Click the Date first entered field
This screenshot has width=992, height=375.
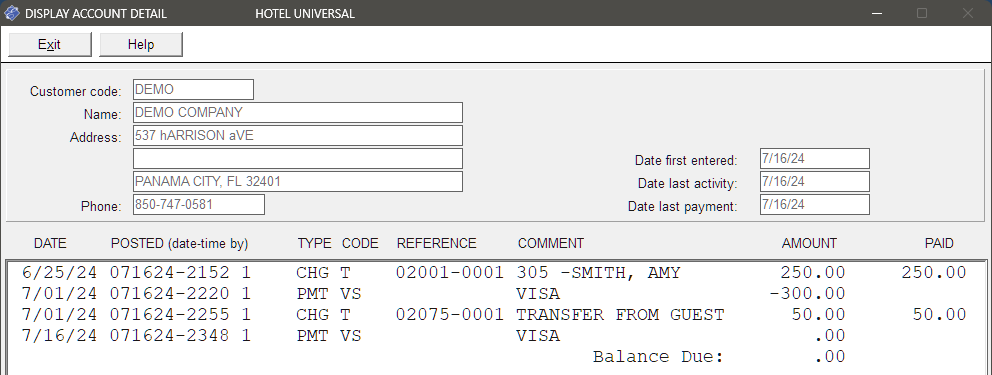(815, 159)
